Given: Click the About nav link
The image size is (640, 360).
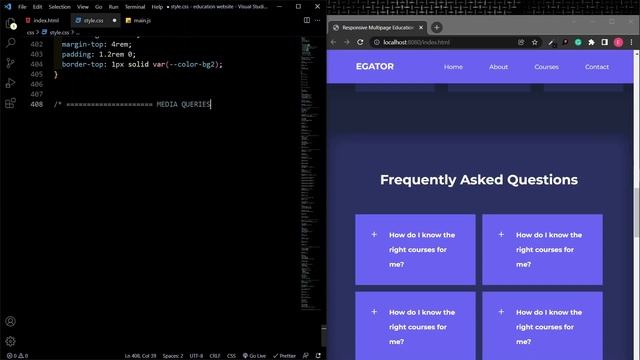Looking at the screenshot, I should pos(498,67).
